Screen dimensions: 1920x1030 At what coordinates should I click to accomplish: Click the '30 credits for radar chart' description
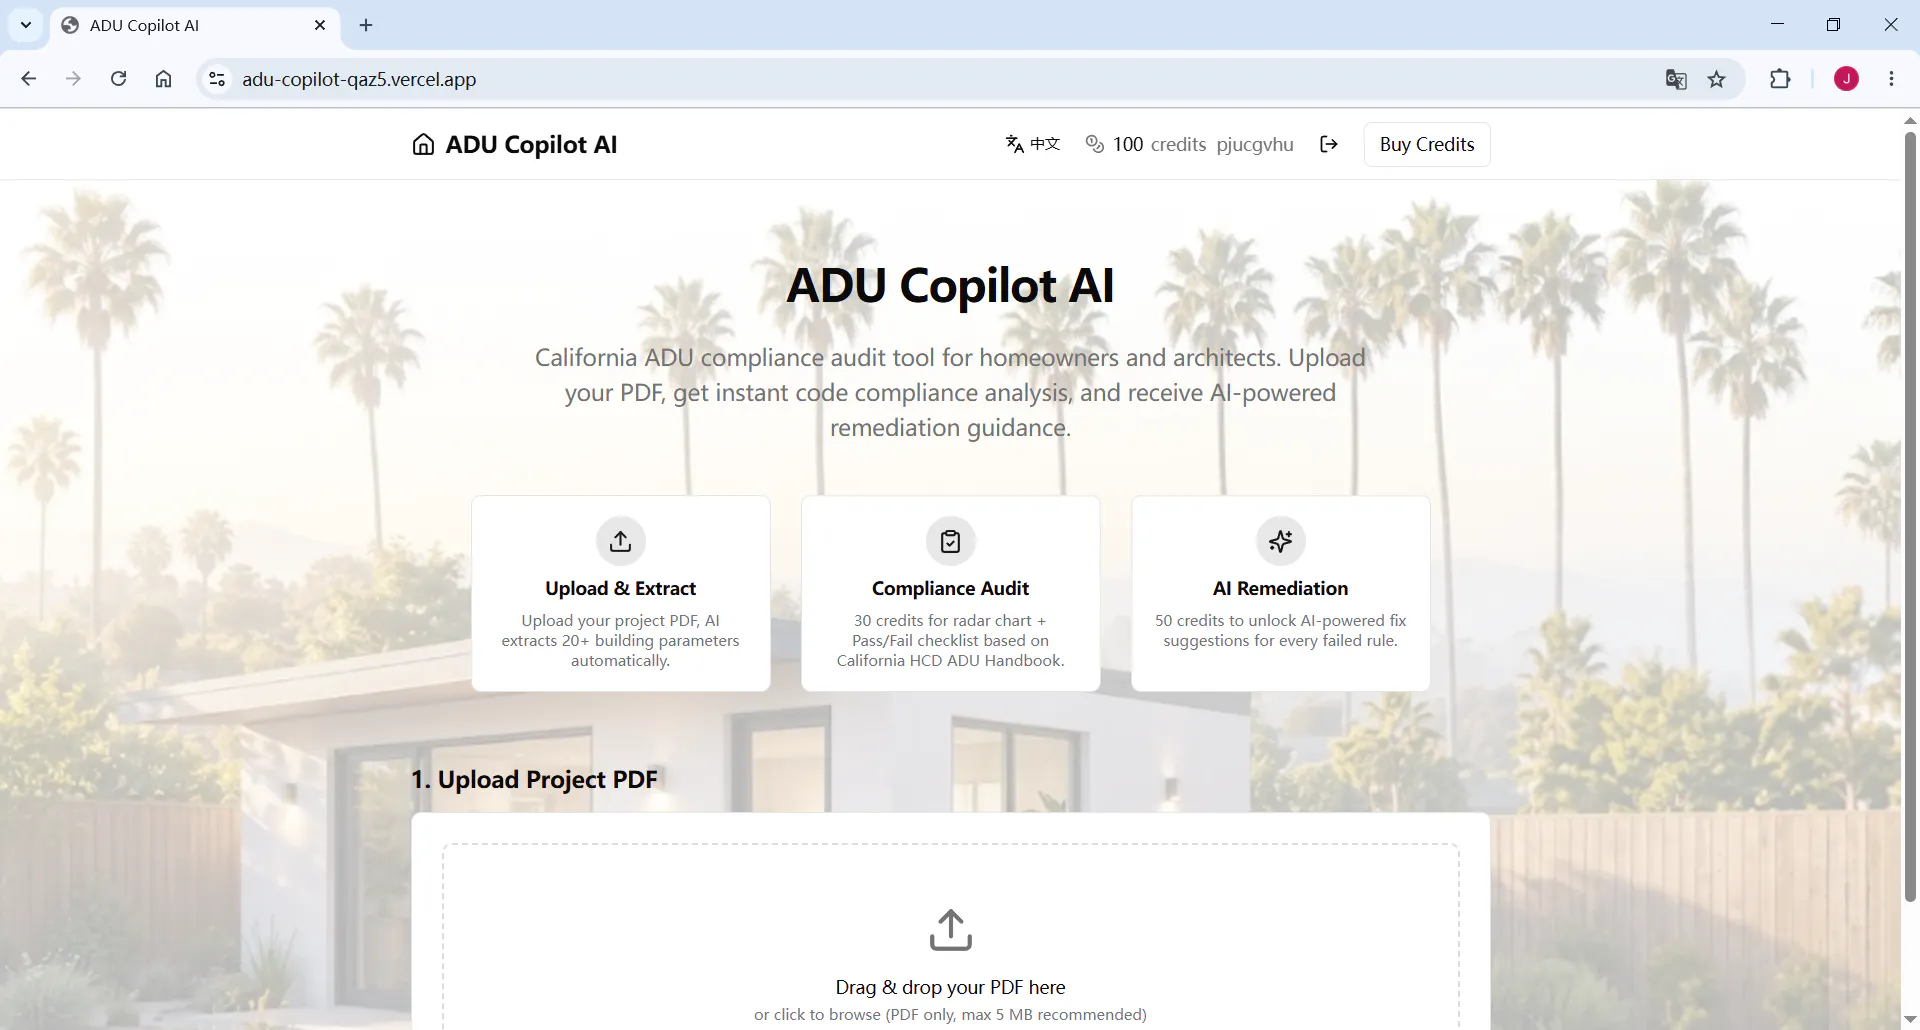pyautogui.click(x=951, y=640)
